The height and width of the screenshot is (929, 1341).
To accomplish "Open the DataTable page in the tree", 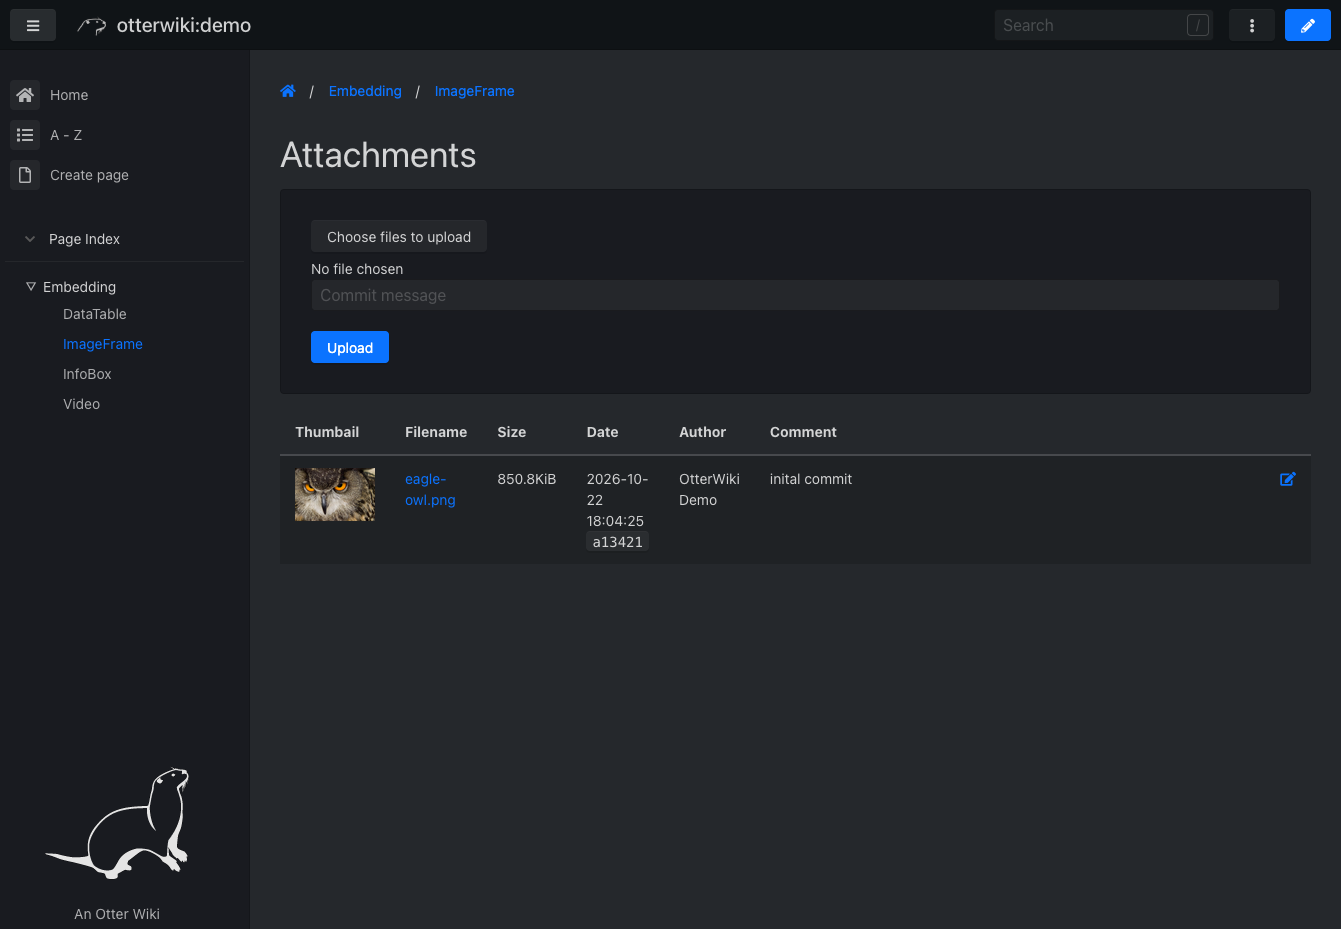I will [95, 314].
